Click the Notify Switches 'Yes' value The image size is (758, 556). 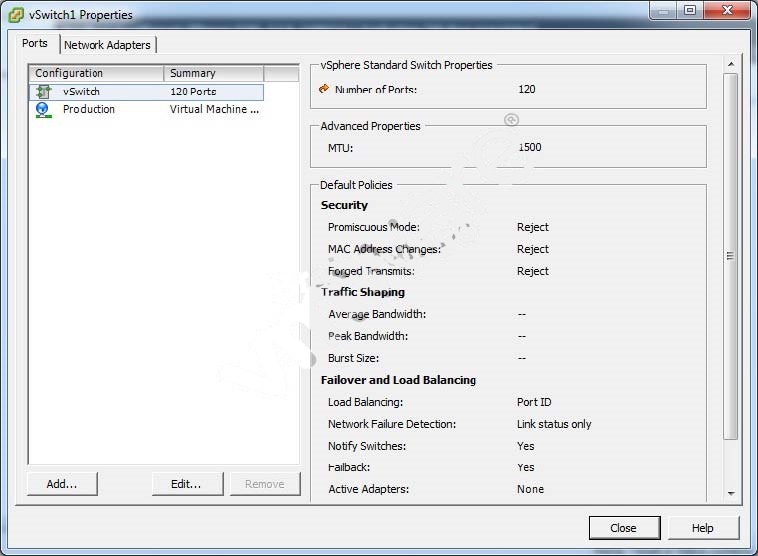[525, 446]
